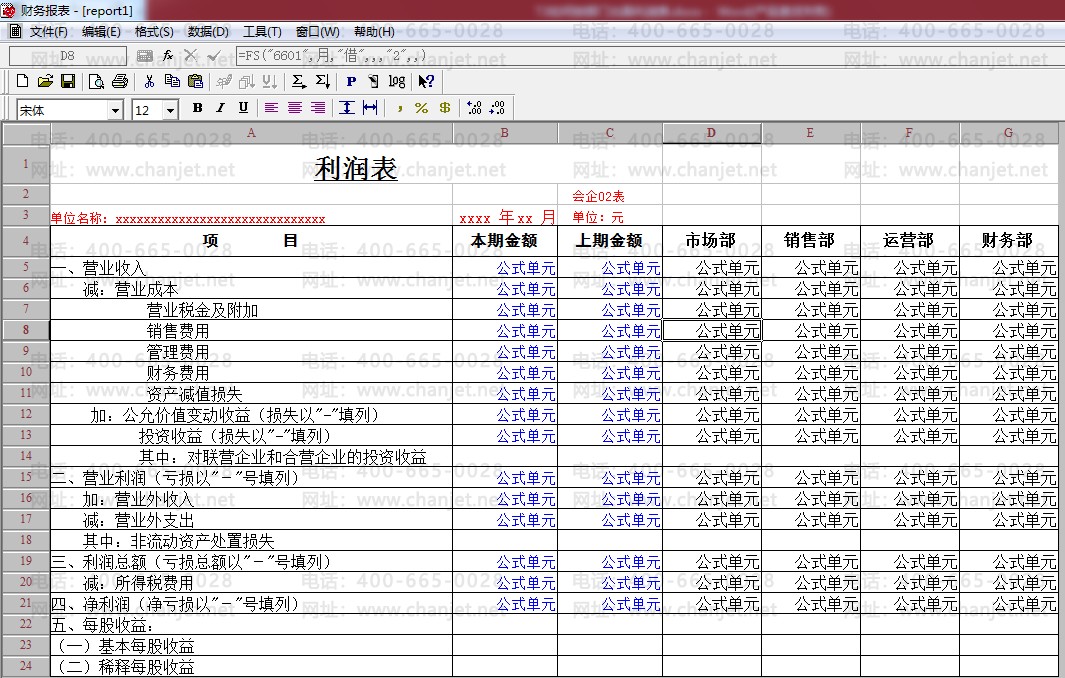
Task: Click the Save icon in the toolbar
Action: pos(66,81)
